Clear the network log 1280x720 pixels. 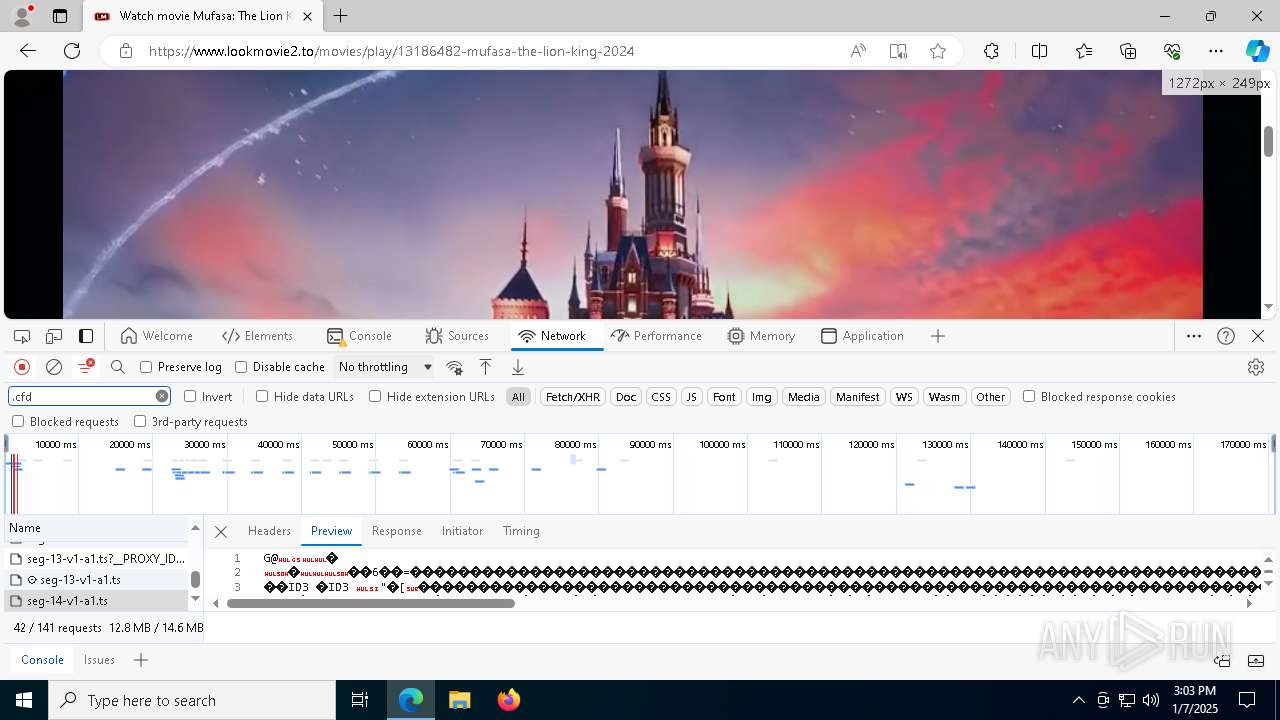tap(54, 367)
